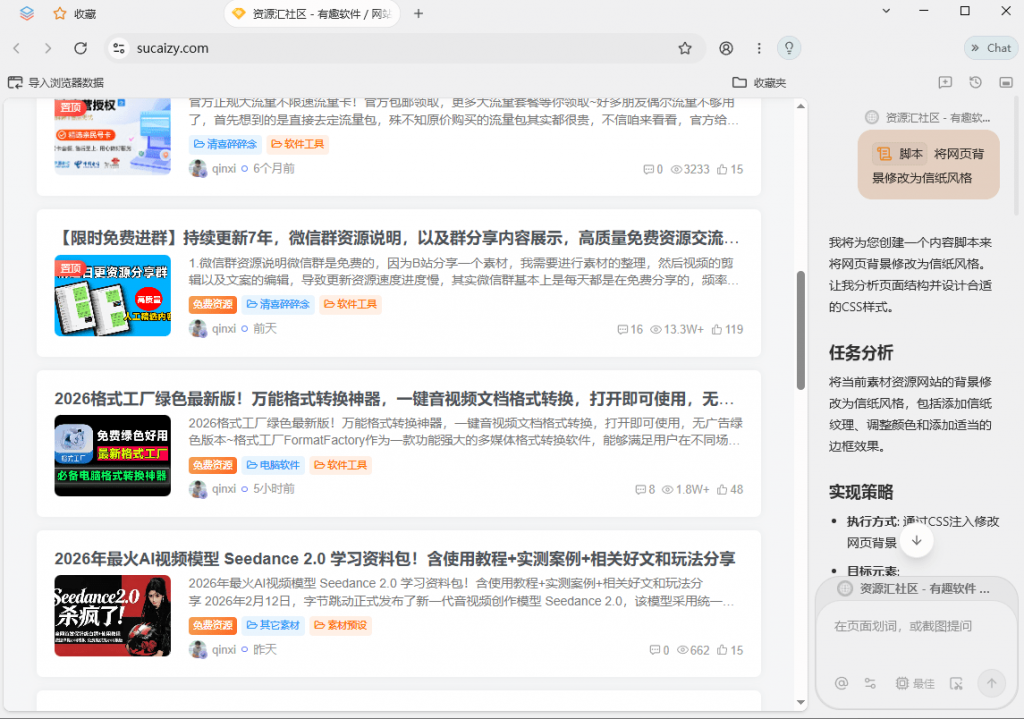Click the 电脑软件 tag under 格式工厂 post
The image size is (1024, 719).
[273, 465]
